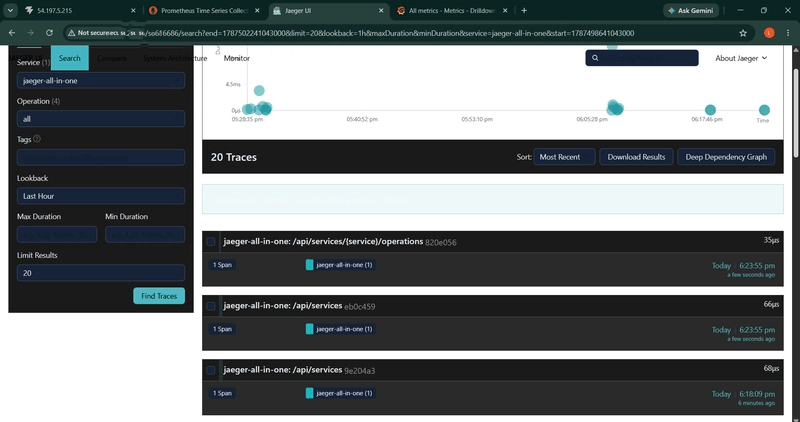The width and height of the screenshot is (800, 422).
Task: Click the page vertical scrollbar thumb
Action: point(797,112)
